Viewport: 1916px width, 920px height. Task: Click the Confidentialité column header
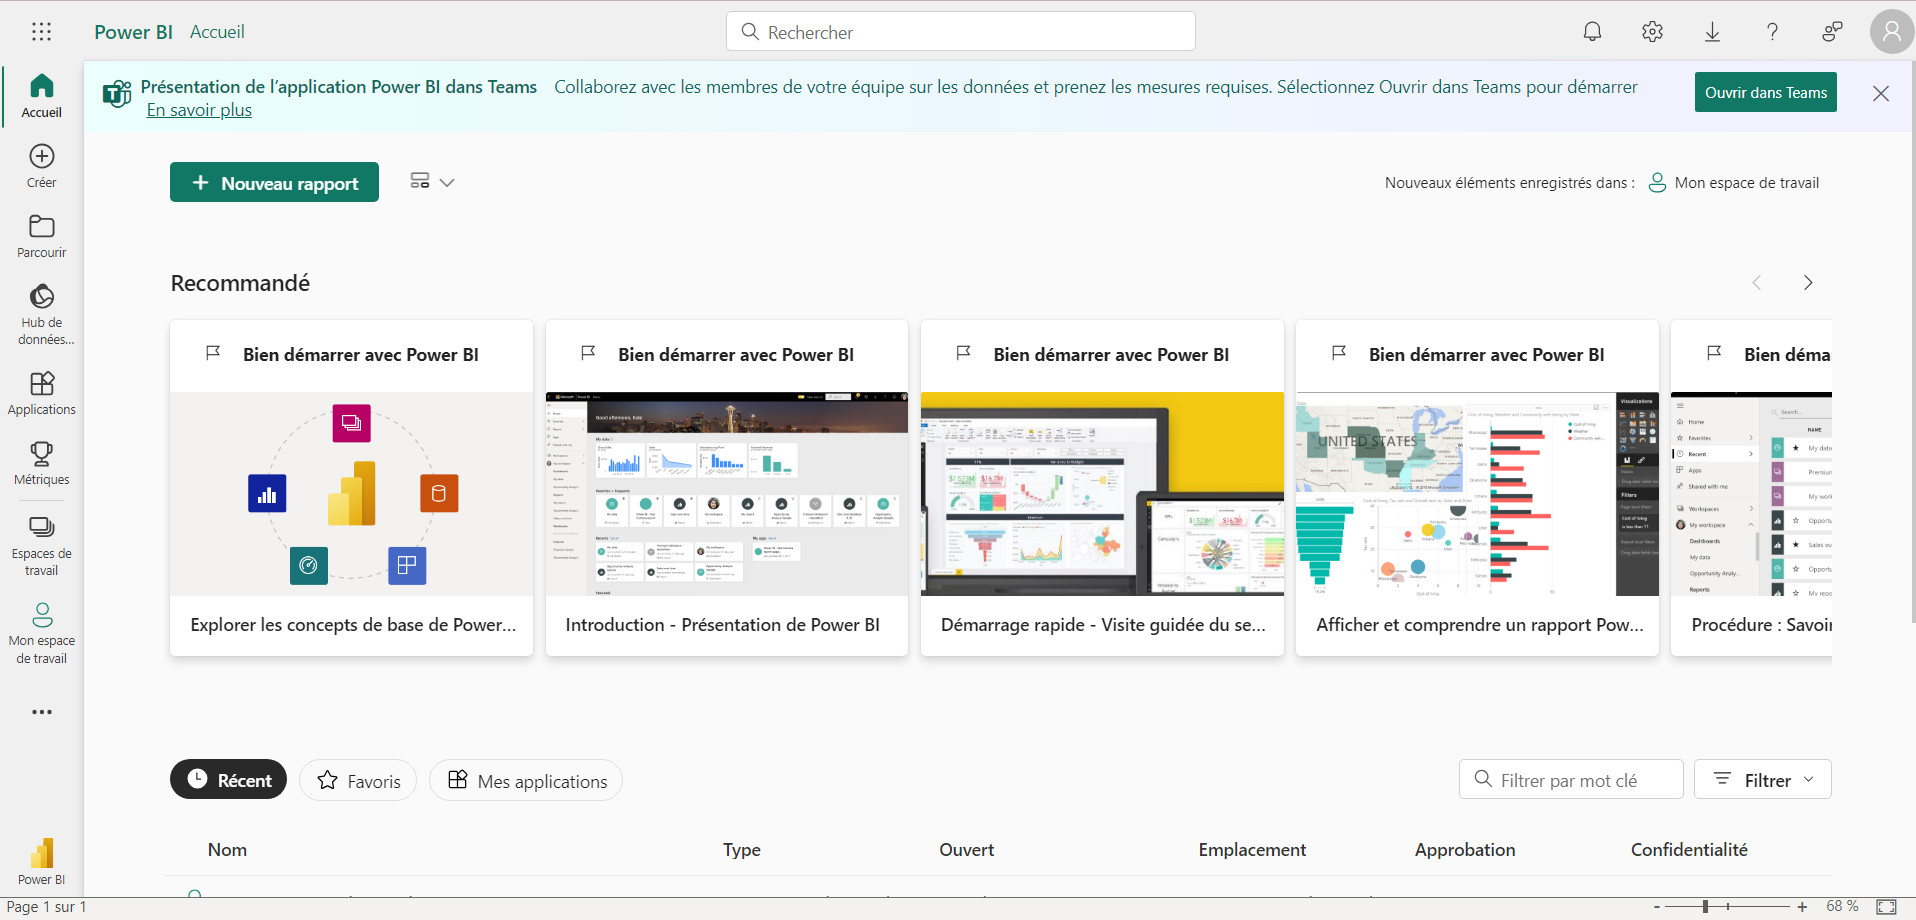1689,850
